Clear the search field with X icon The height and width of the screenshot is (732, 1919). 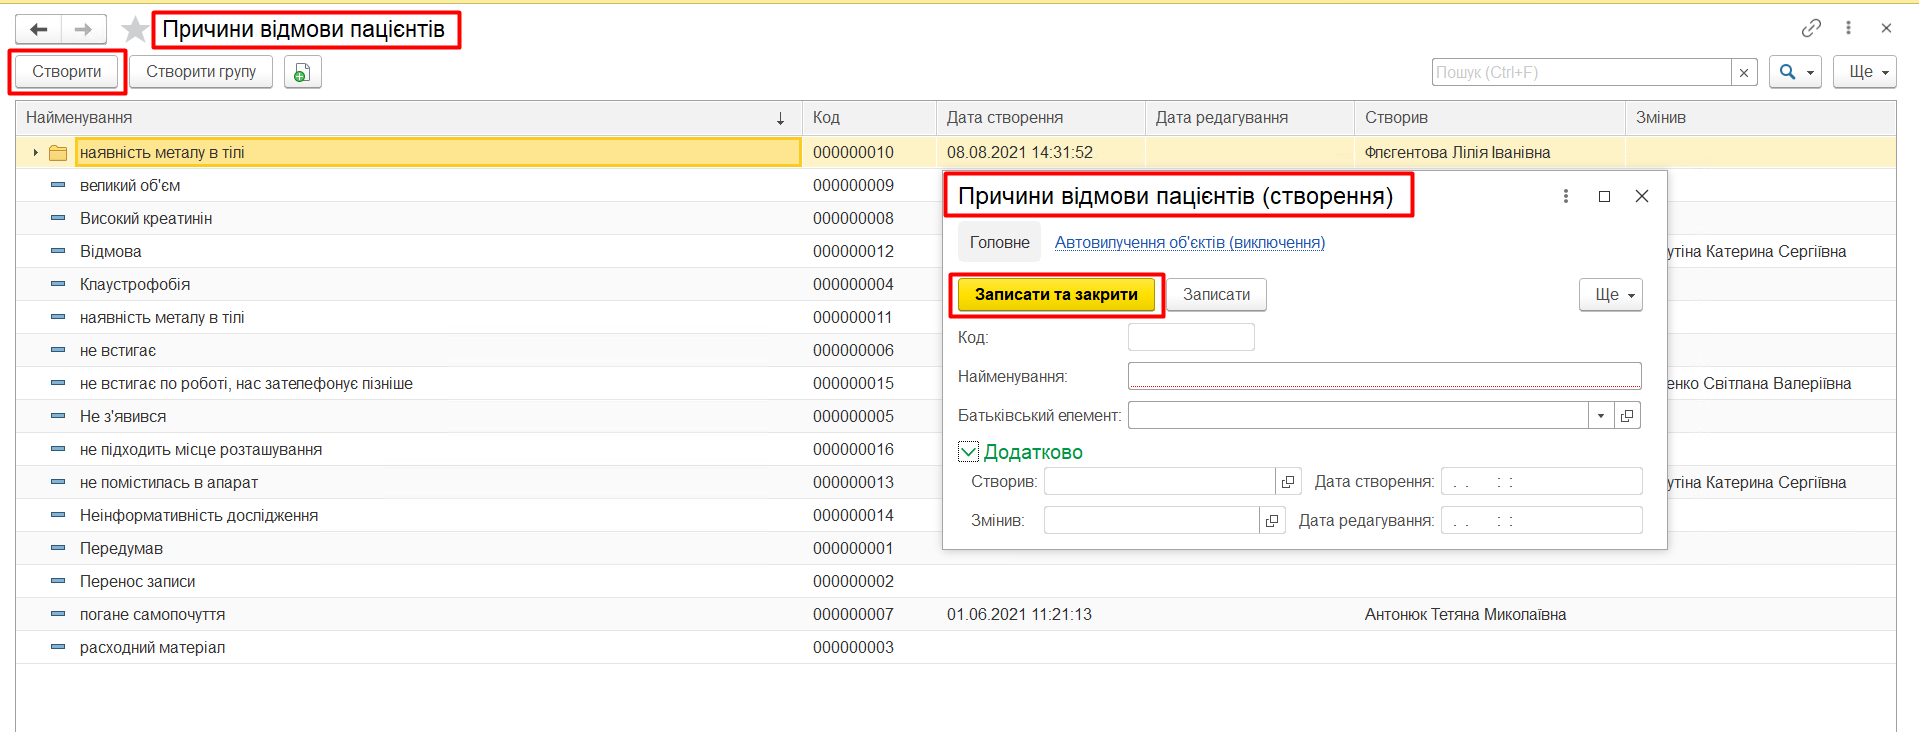[x=1744, y=72]
